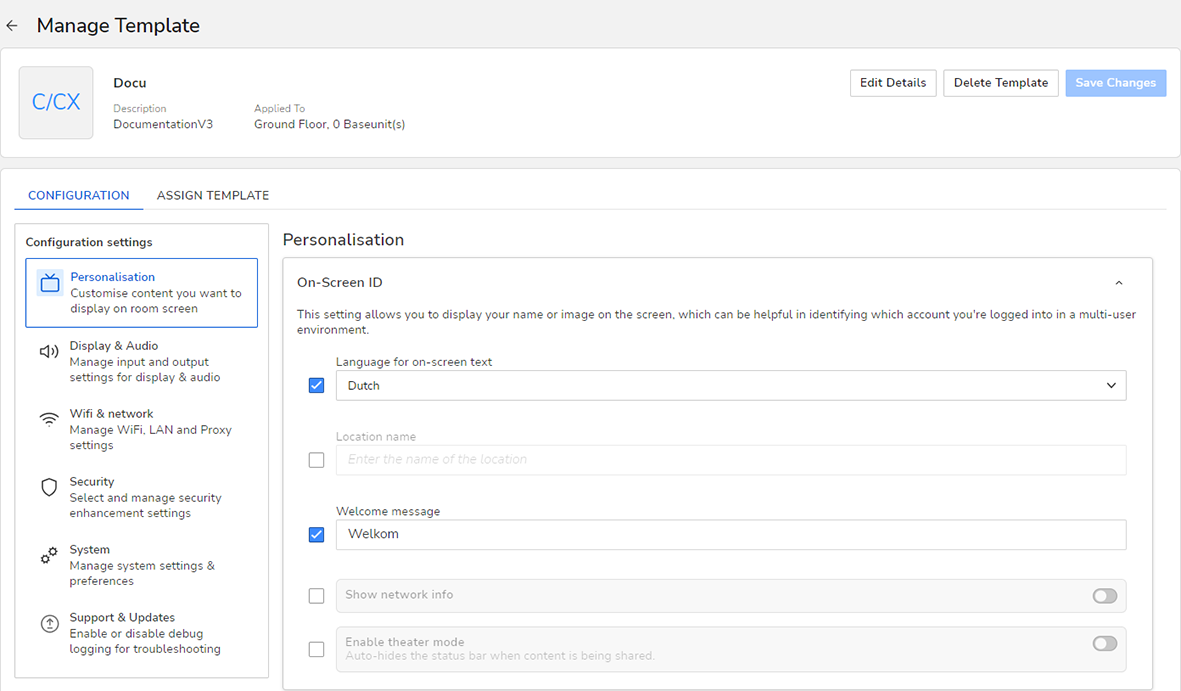Click the C/CX template logo tile
The height and width of the screenshot is (691, 1181).
coord(56,102)
